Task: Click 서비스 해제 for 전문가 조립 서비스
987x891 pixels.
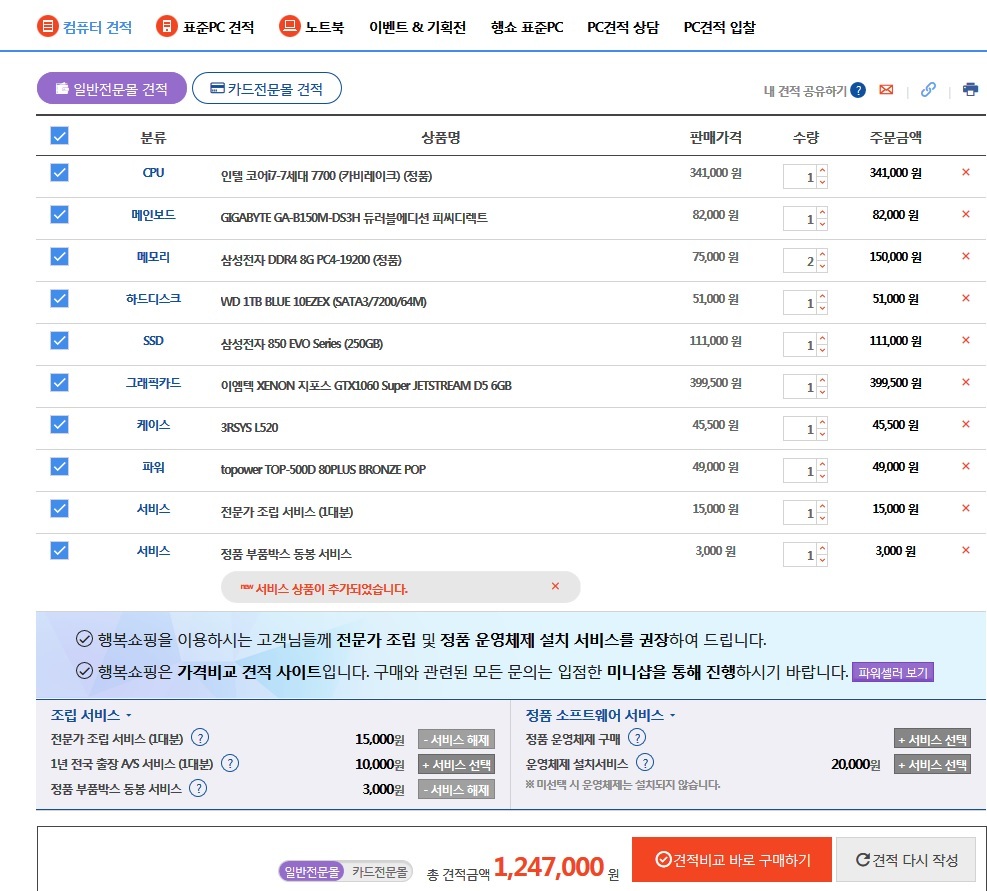Action: 456,739
